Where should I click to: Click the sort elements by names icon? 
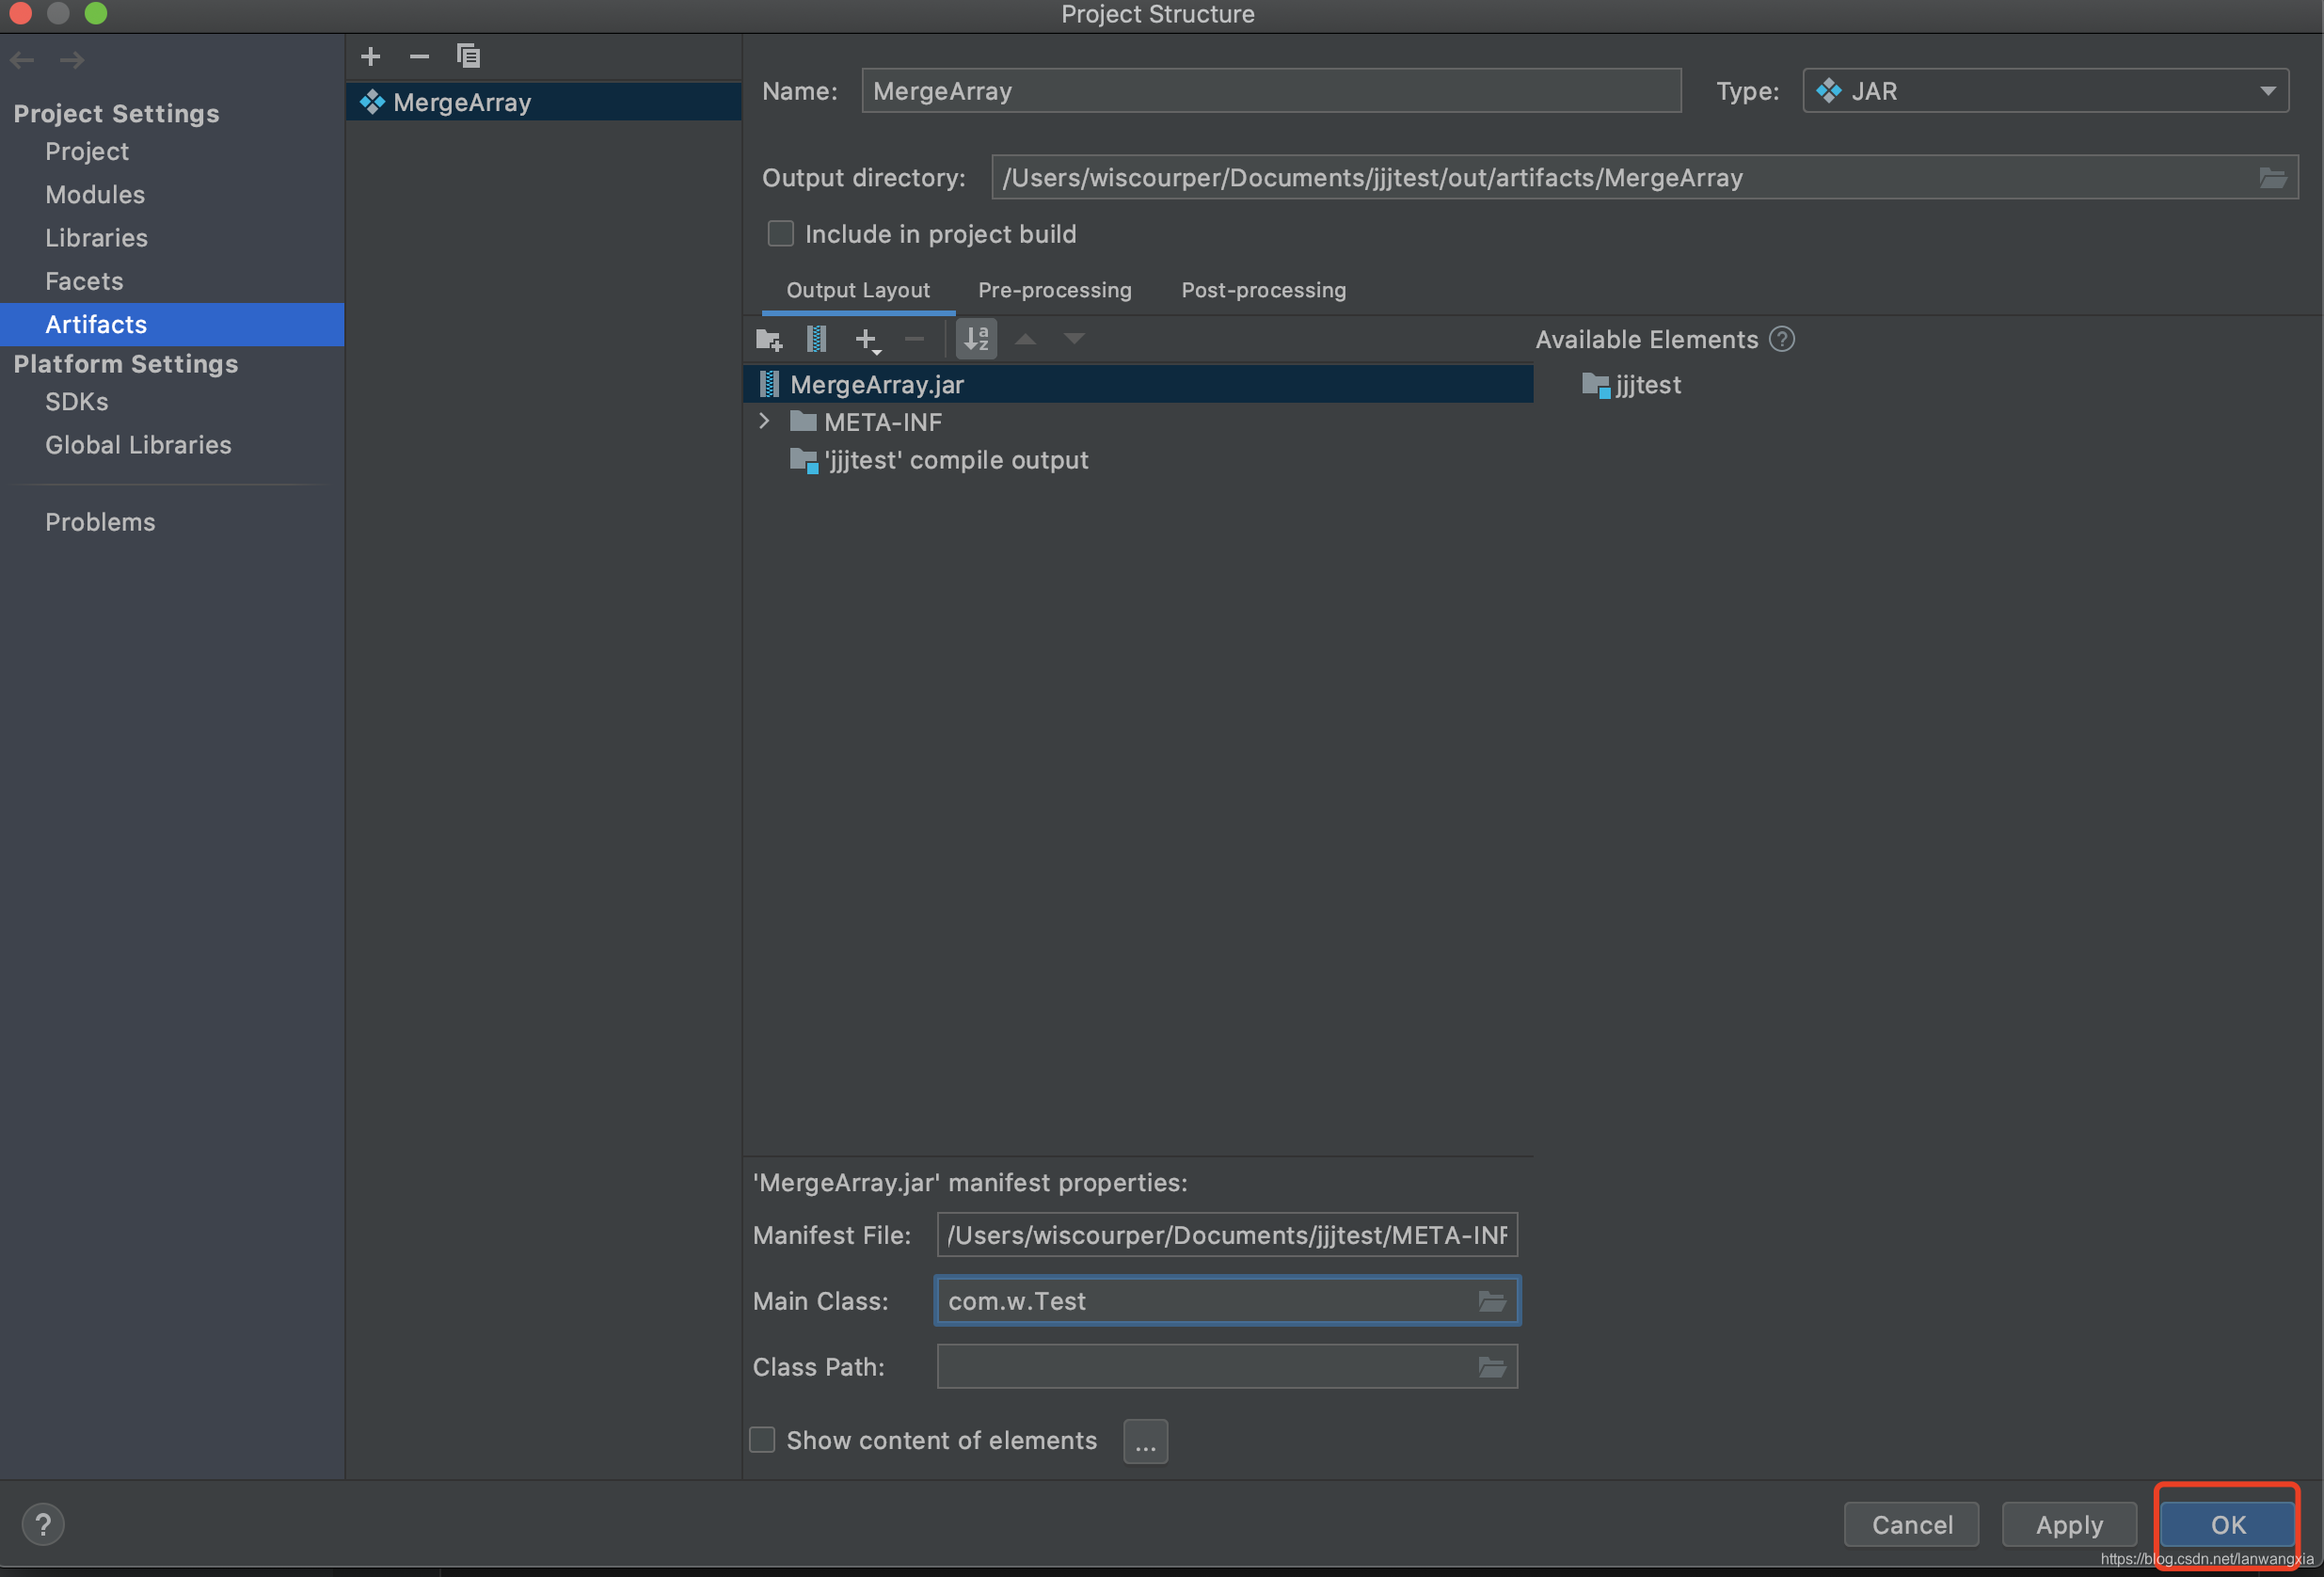[x=975, y=339]
